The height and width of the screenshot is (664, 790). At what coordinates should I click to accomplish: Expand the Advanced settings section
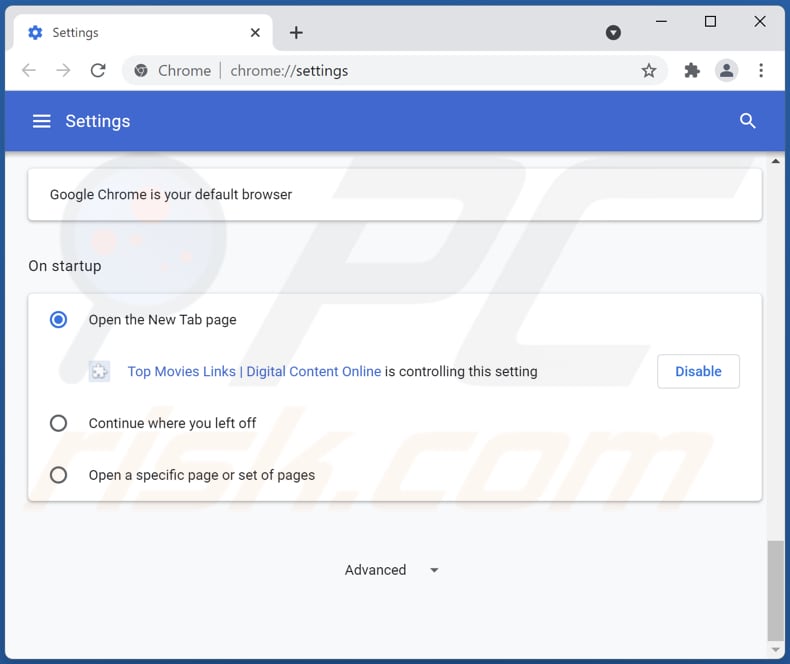point(391,570)
